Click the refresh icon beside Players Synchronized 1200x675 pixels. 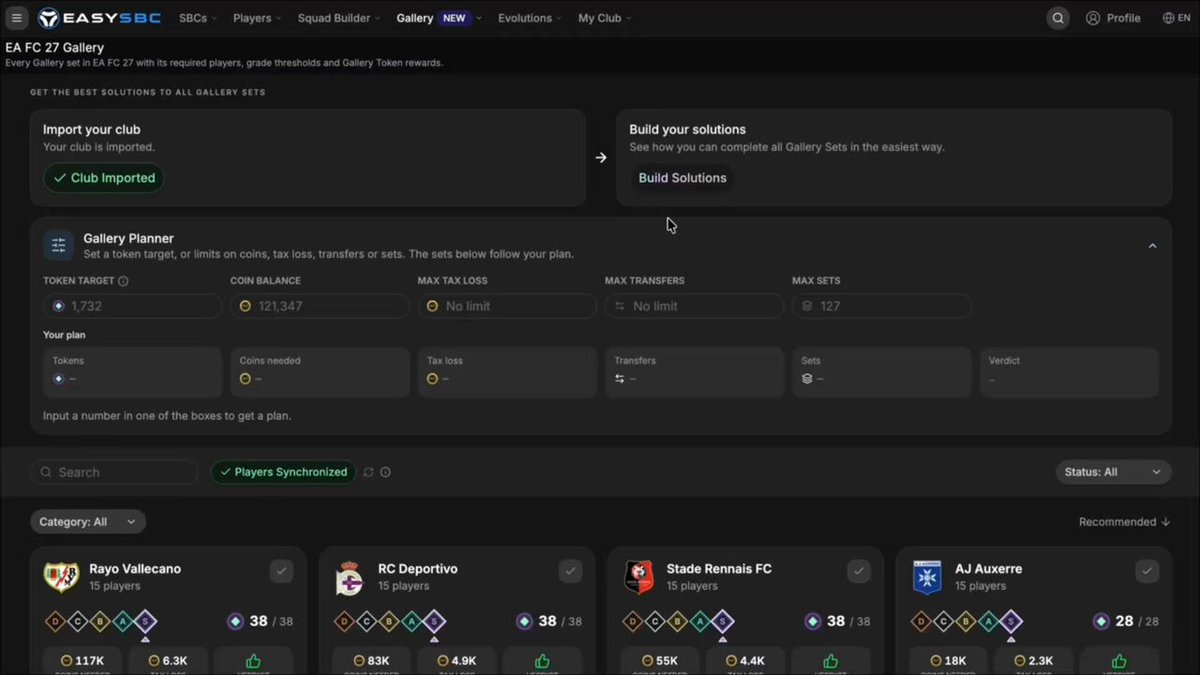point(368,472)
